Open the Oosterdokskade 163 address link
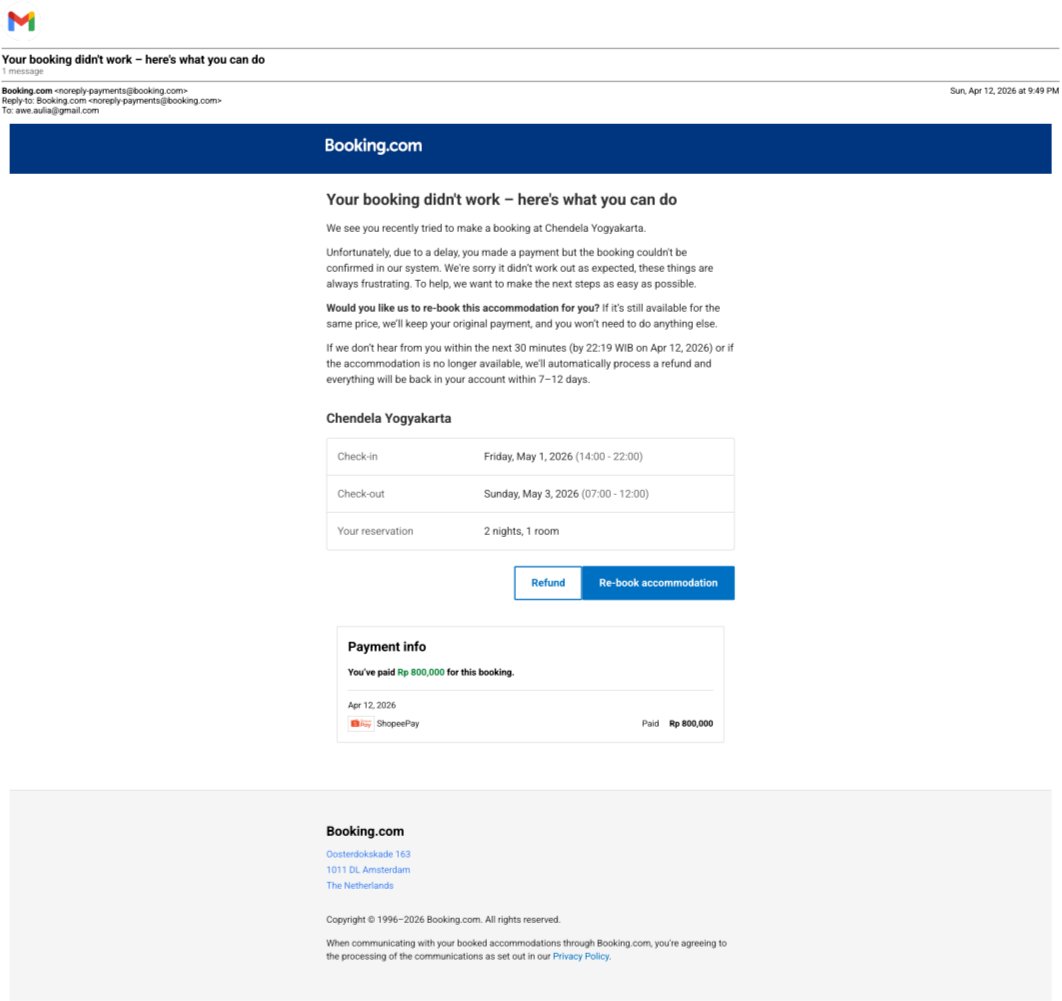1062x1001 pixels. click(x=368, y=854)
